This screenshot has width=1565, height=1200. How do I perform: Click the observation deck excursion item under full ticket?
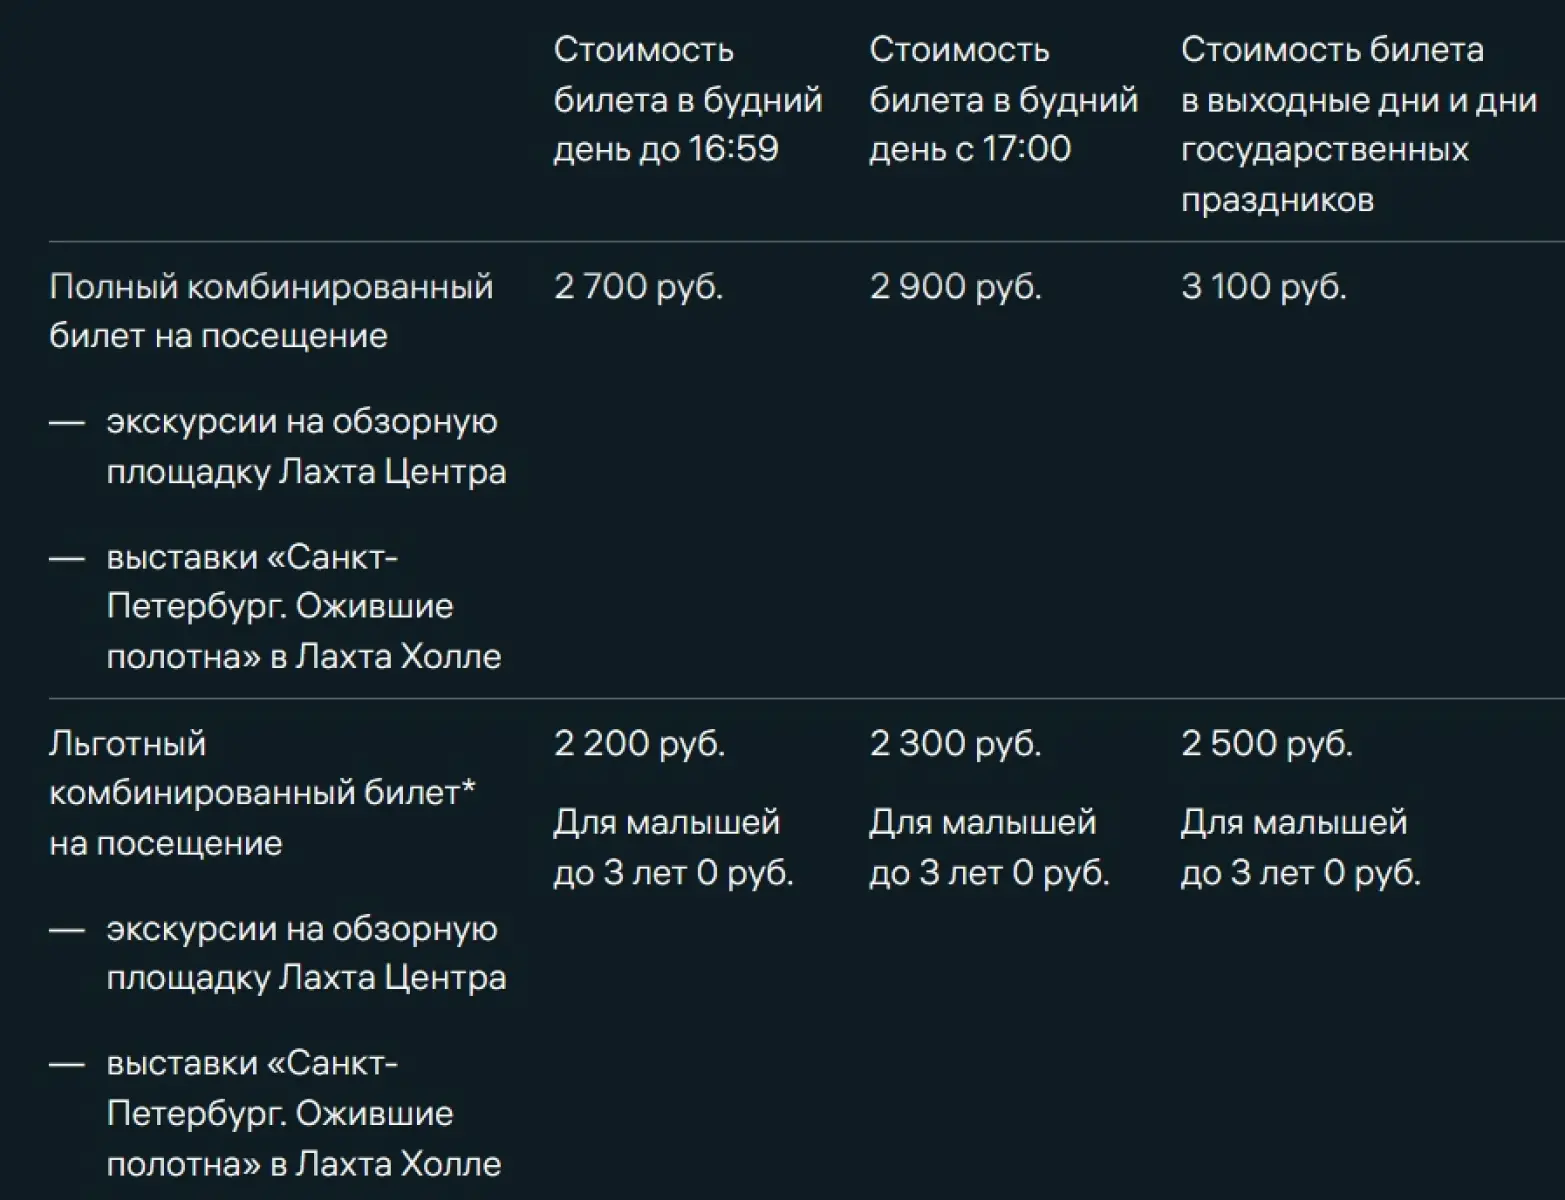click(305, 446)
